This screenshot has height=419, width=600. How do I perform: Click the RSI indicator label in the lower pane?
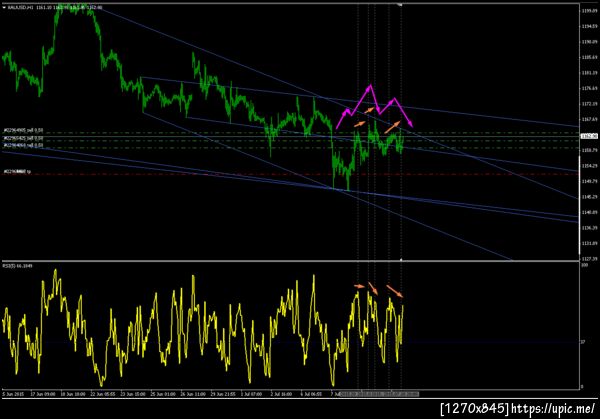(18, 266)
